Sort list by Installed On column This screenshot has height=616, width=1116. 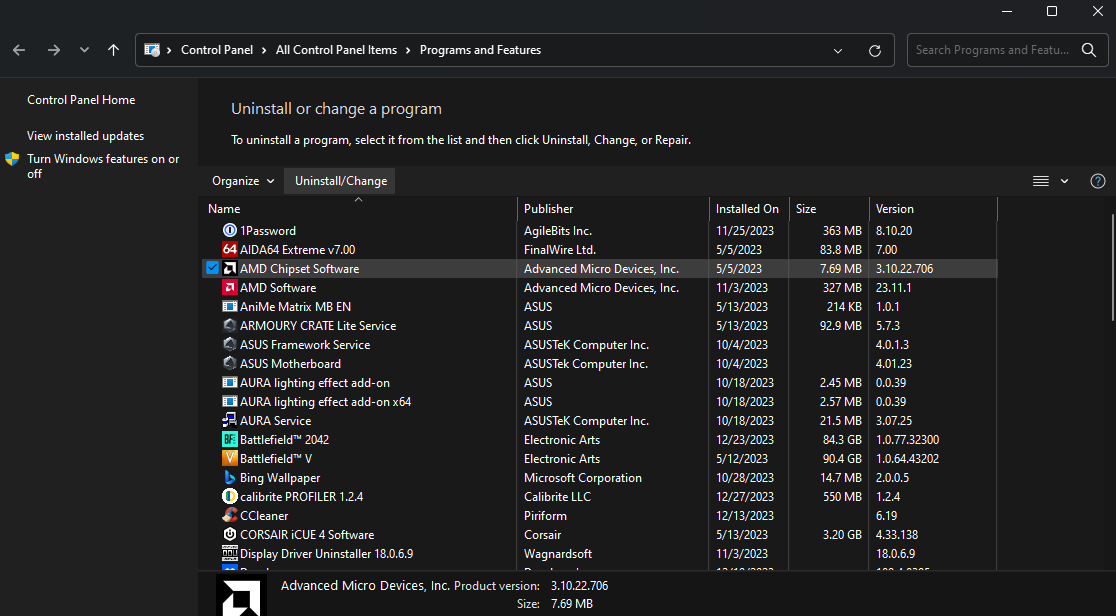(747, 209)
